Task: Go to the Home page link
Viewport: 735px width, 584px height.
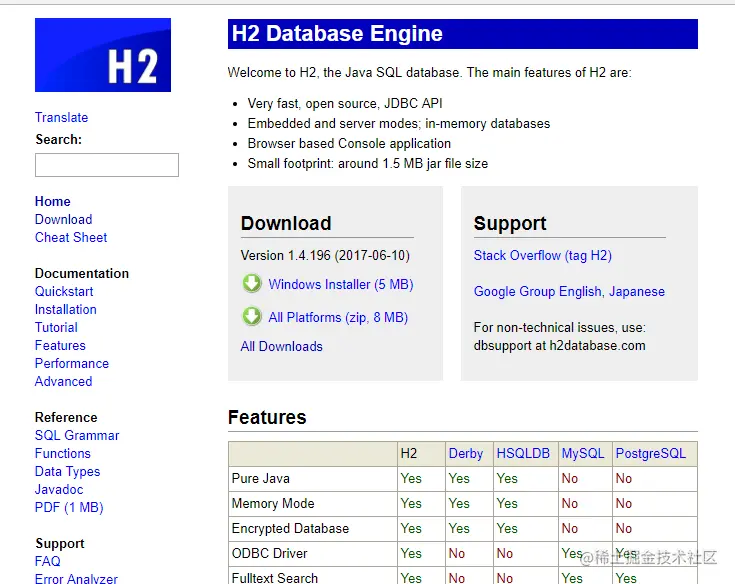Action: [52, 201]
